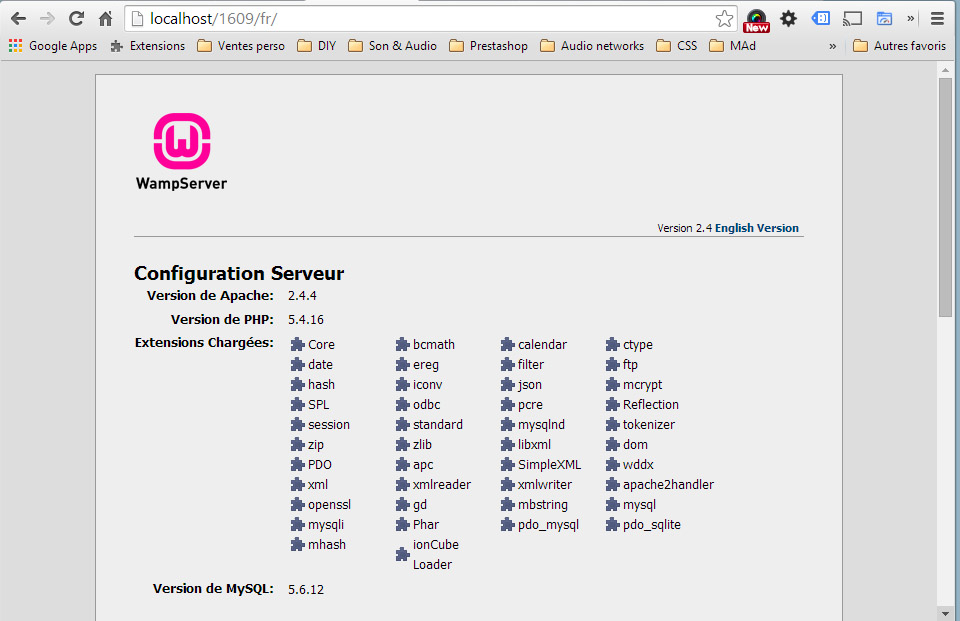Image resolution: width=960 pixels, height=621 pixels.
Task: Click the puzzle icon beside ctype
Action: tap(613, 345)
